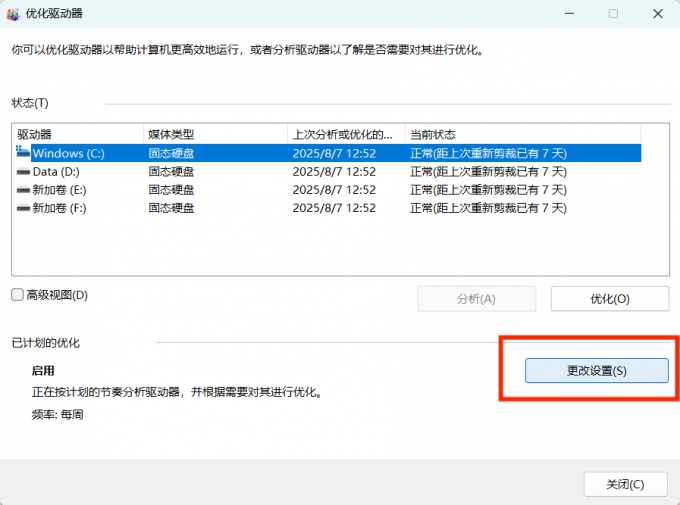Click the 新加卷 (E:) drive icon

click(23, 190)
